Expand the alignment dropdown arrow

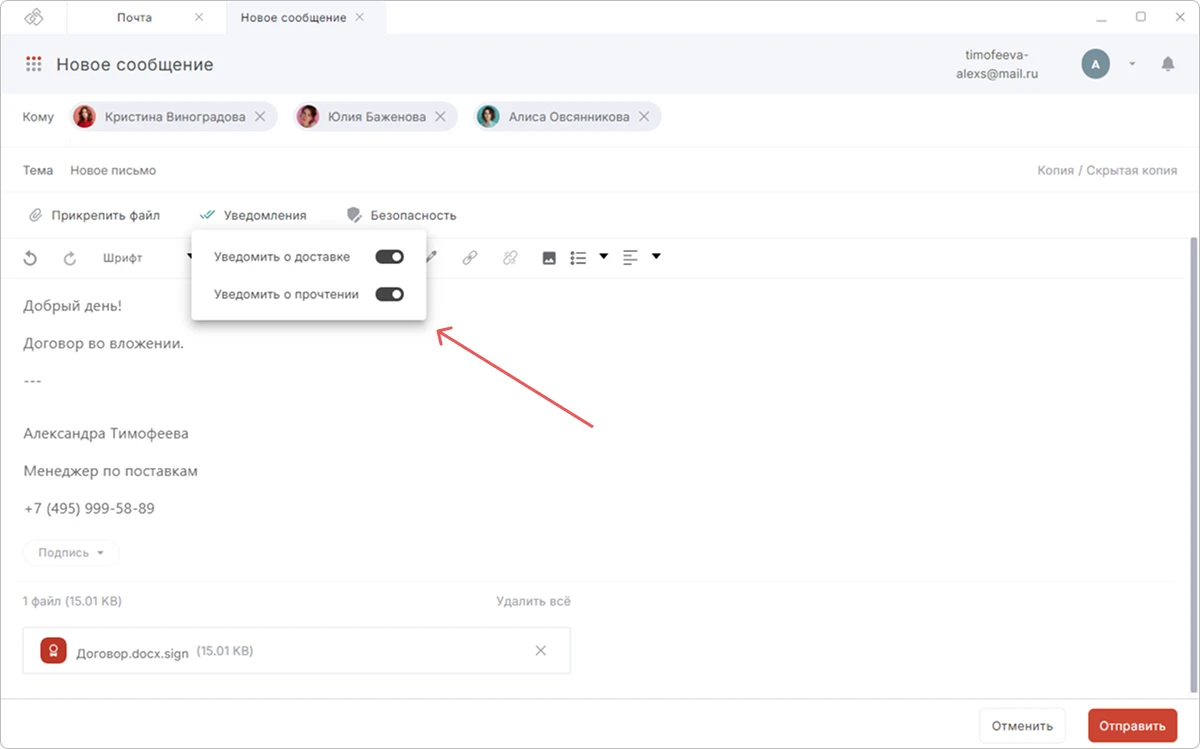pyautogui.click(x=656, y=257)
